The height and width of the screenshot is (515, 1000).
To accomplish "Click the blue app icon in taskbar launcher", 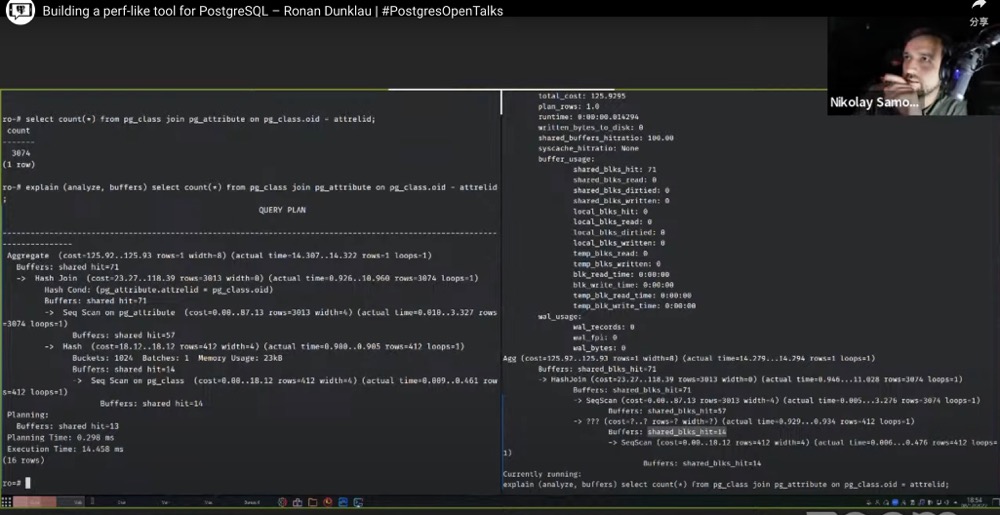I will pyautogui.click(x=341, y=502).
